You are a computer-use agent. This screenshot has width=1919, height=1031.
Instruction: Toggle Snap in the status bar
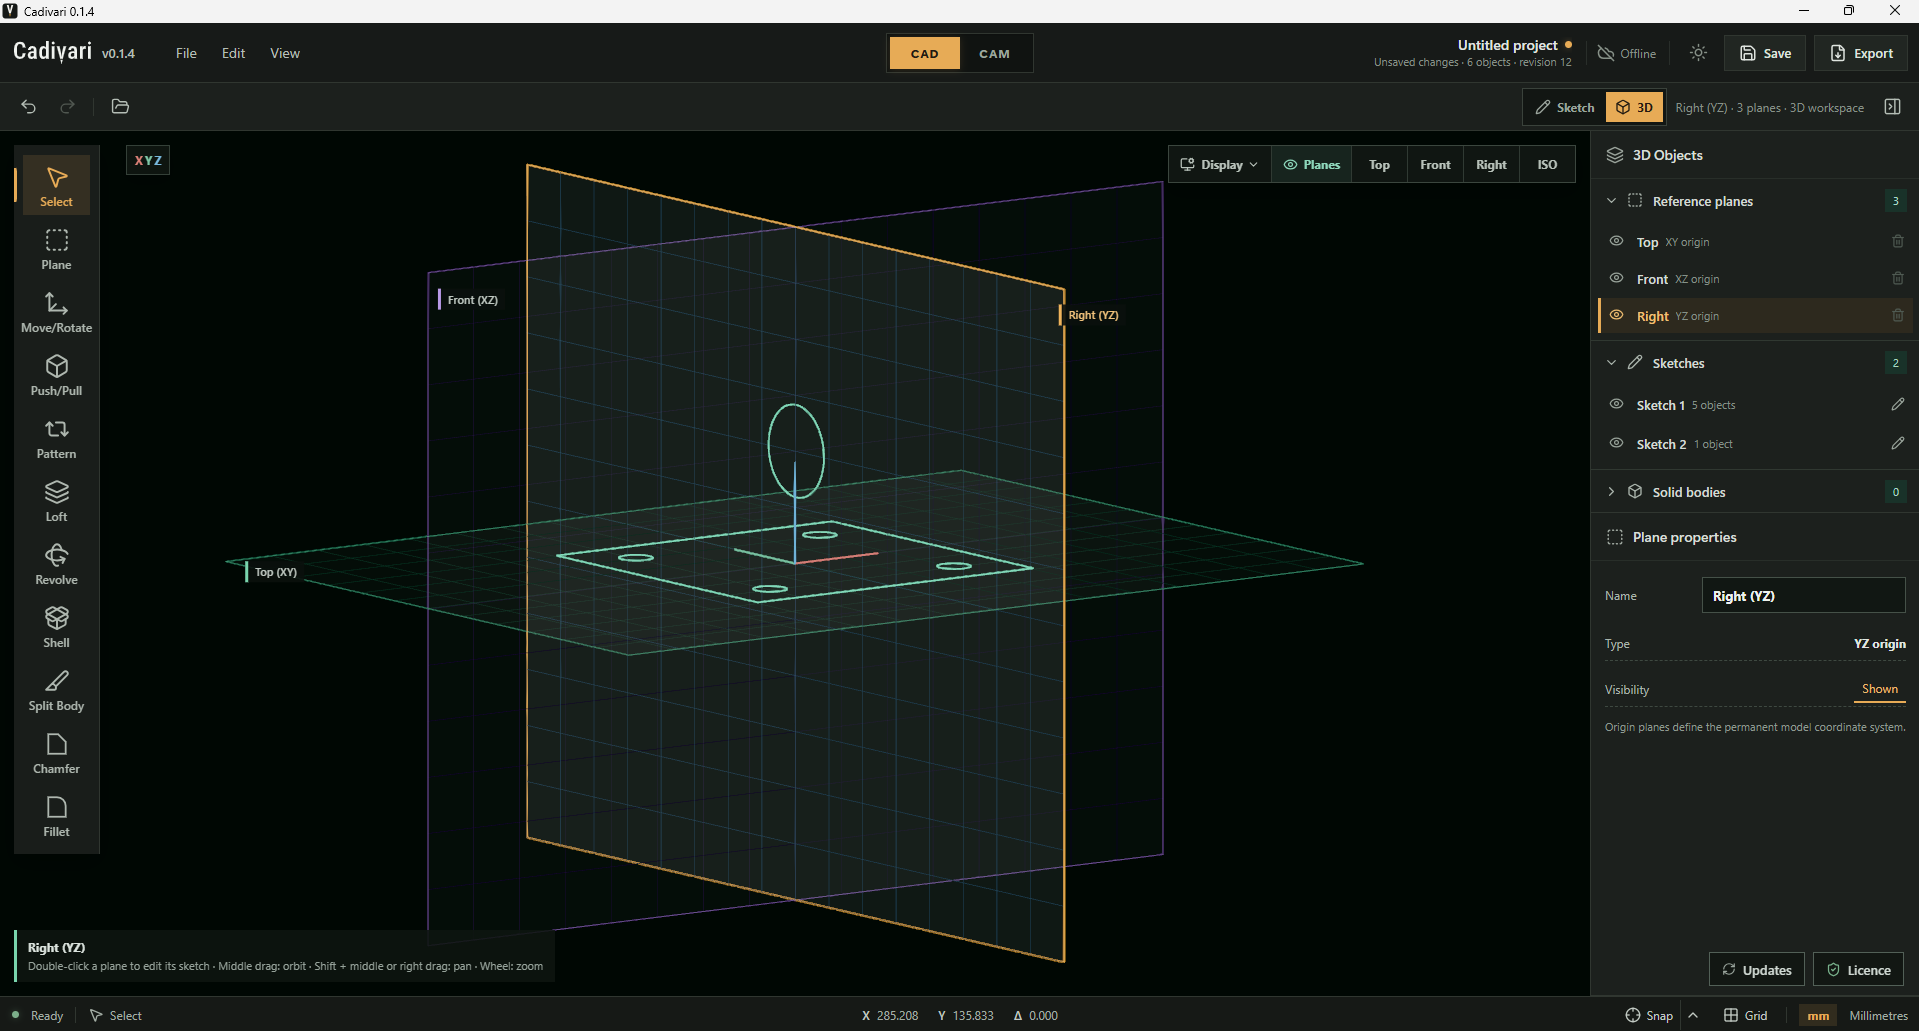[1649, 1015]
